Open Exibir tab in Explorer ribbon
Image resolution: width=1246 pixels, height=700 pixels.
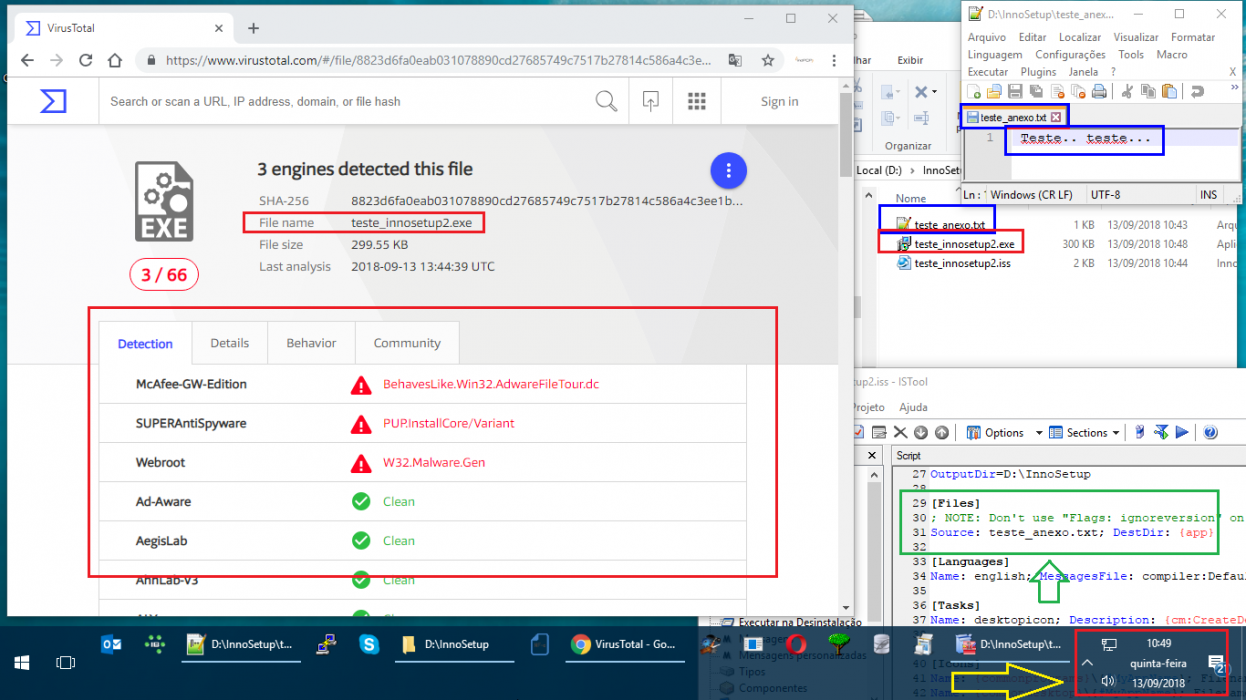pos(910,60)
